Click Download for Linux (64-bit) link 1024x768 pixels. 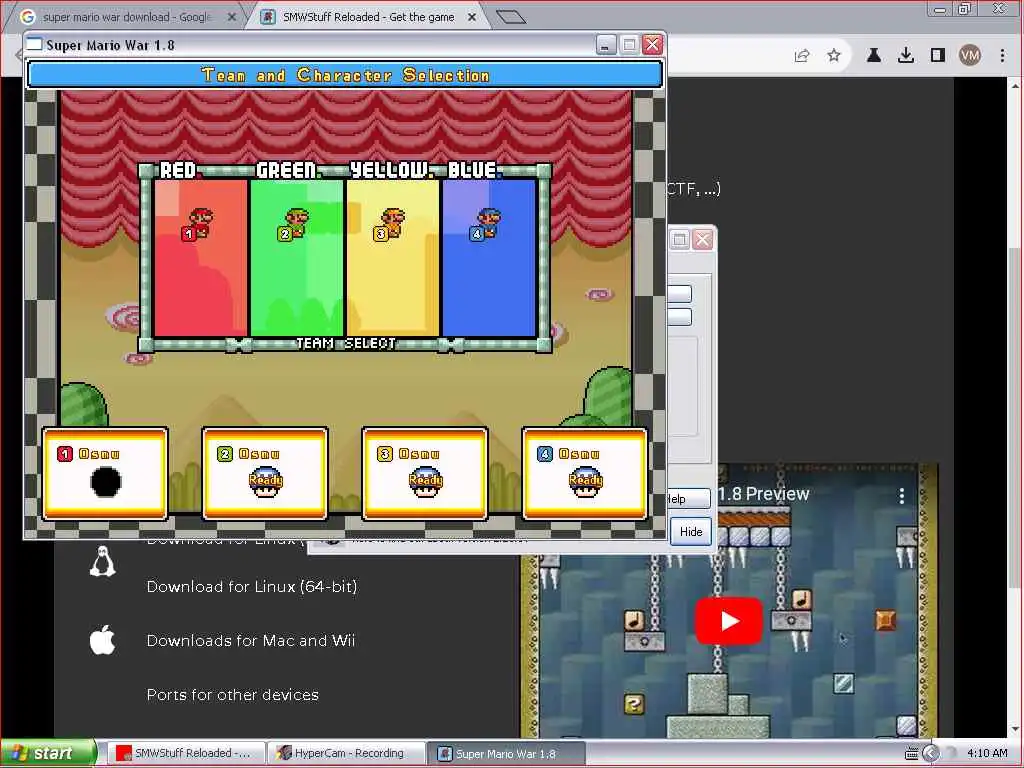pyautogui.click(x=252, y=586)
